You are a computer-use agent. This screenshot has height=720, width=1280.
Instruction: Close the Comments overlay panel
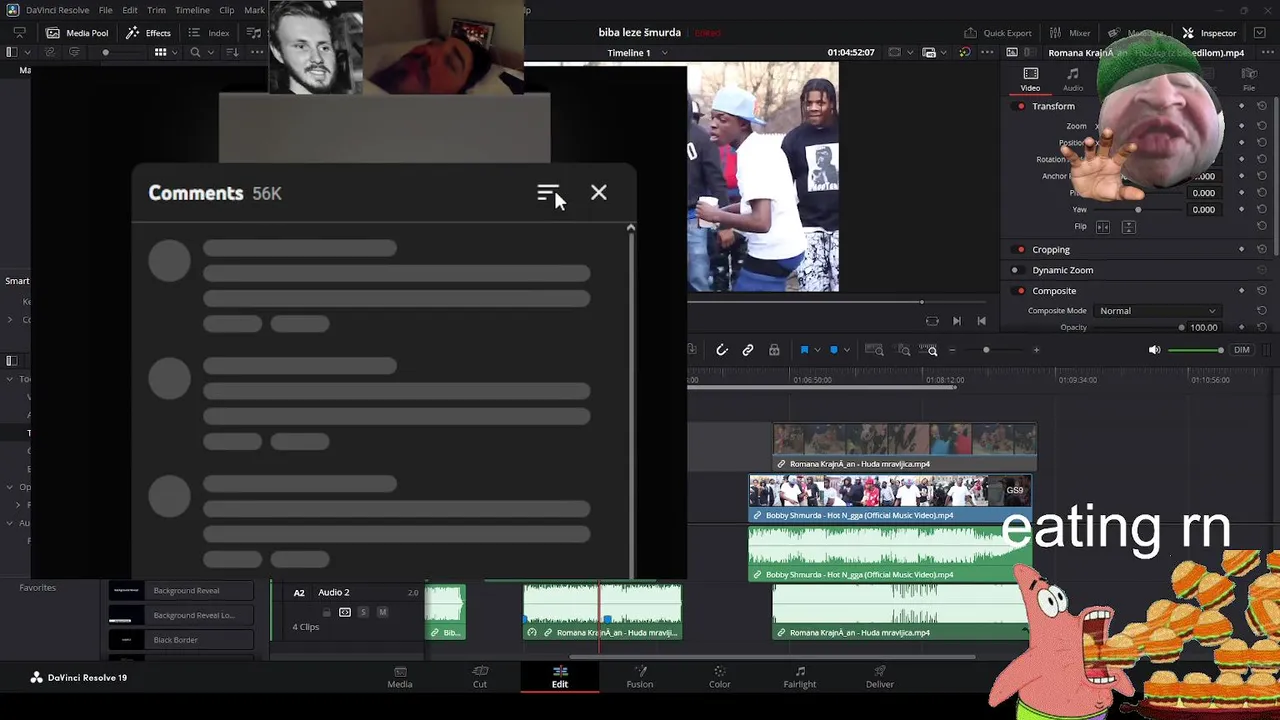click(598, 193)
